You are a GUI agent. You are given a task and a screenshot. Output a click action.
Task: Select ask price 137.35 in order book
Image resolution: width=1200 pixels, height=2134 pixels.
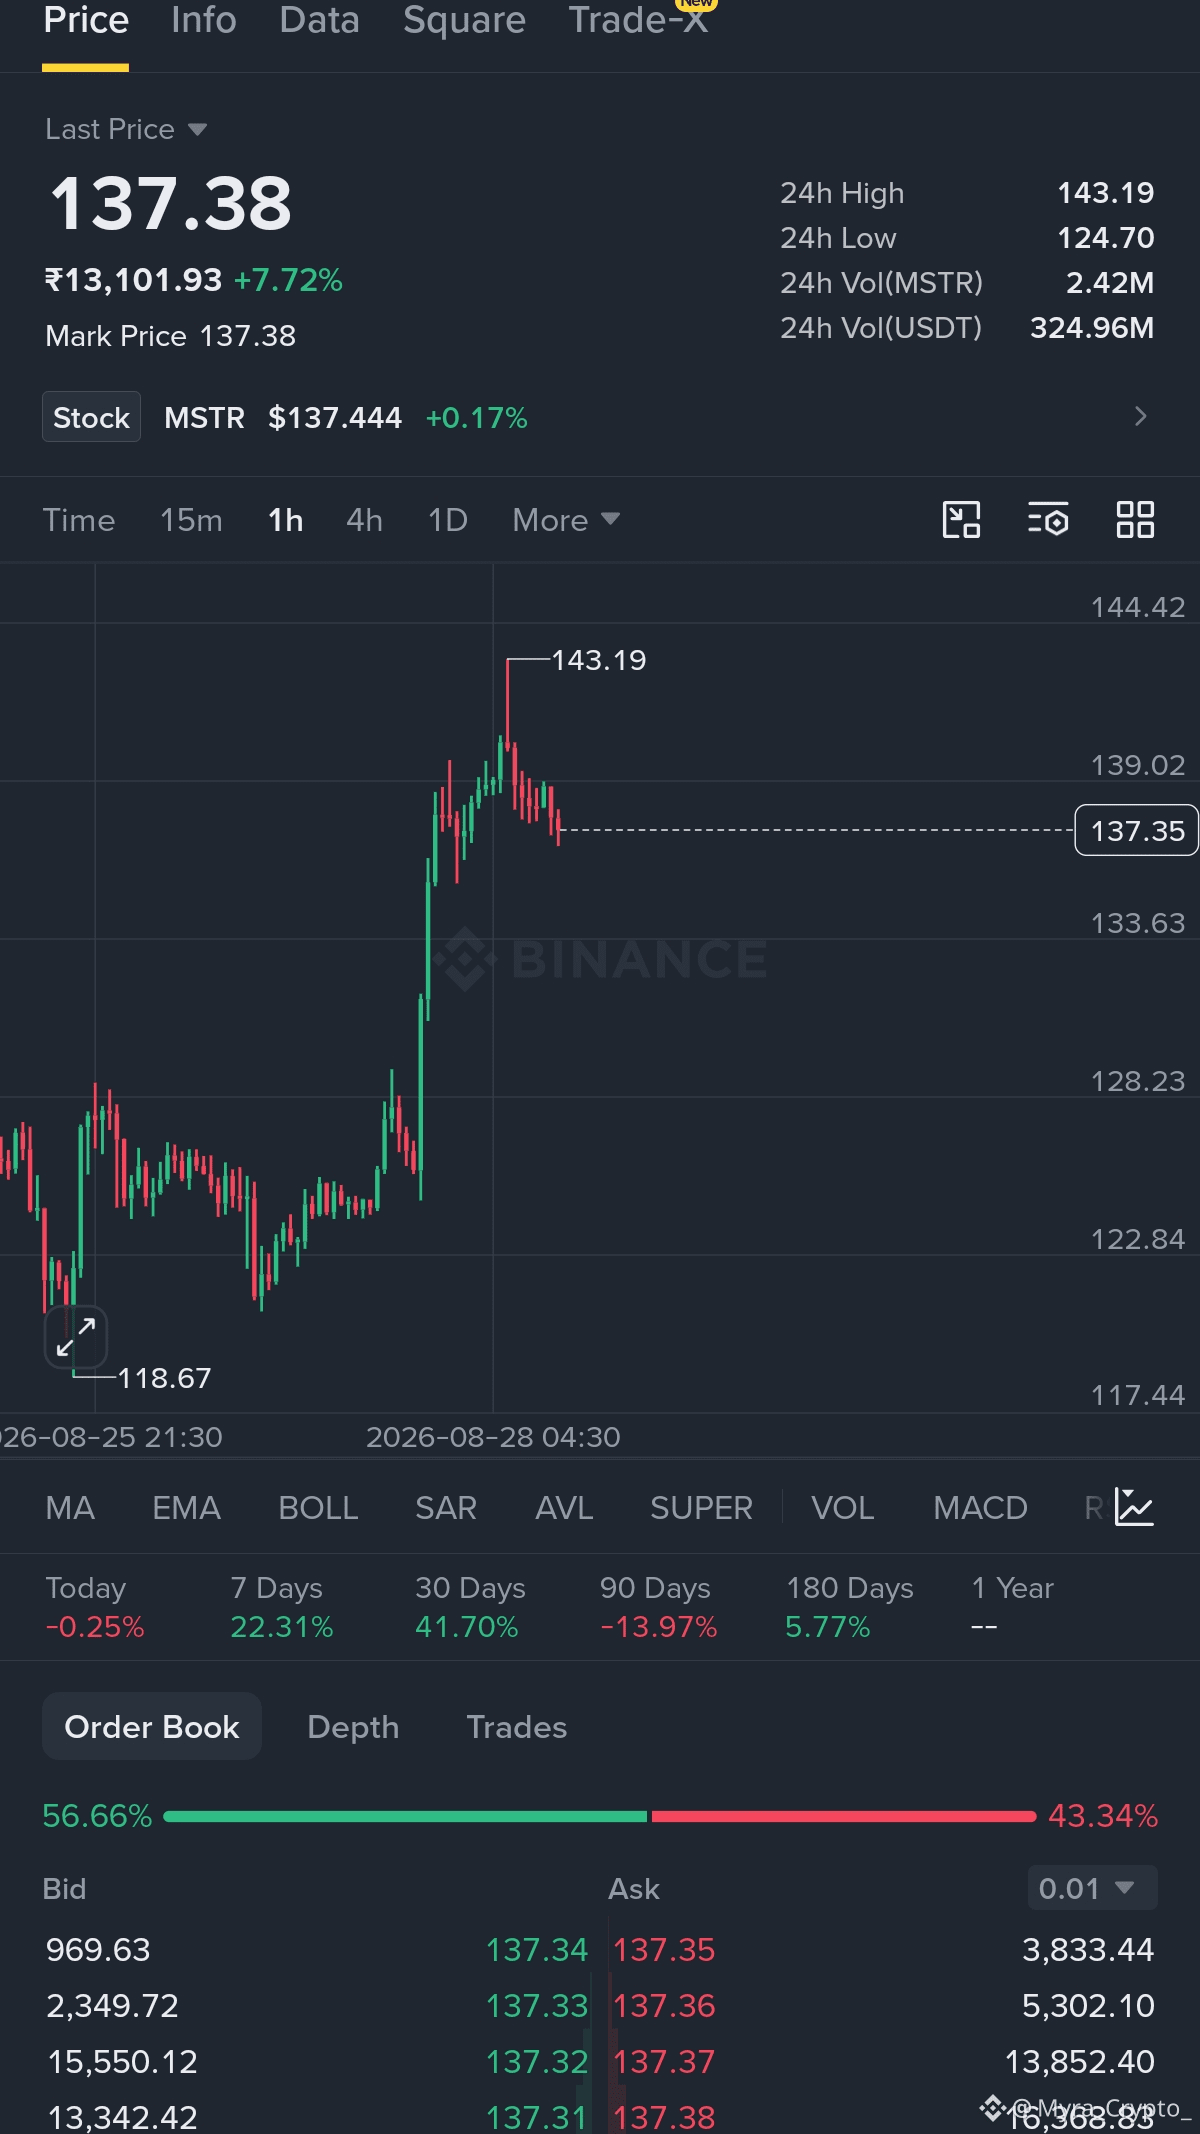coord(664,1949)
